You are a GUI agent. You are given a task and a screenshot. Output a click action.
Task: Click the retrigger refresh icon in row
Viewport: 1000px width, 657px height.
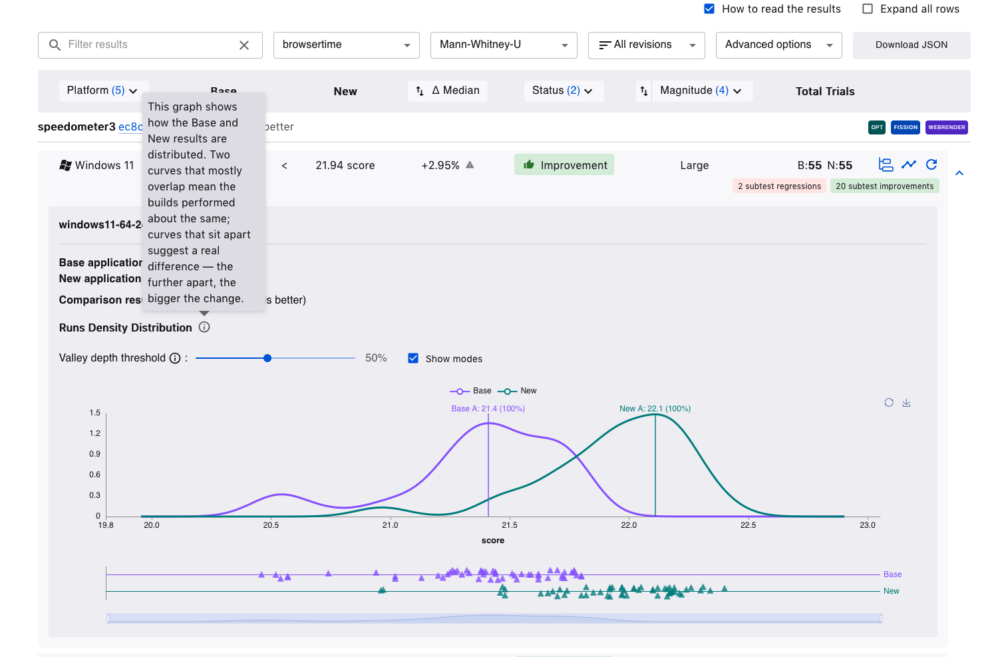click(932, 165)
